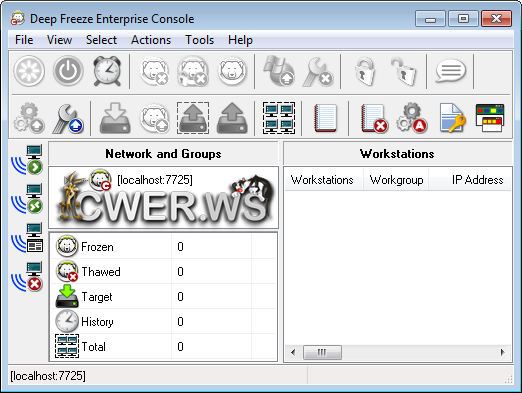
Task: Open the Tools menu
Action: [x=200, y=40]
